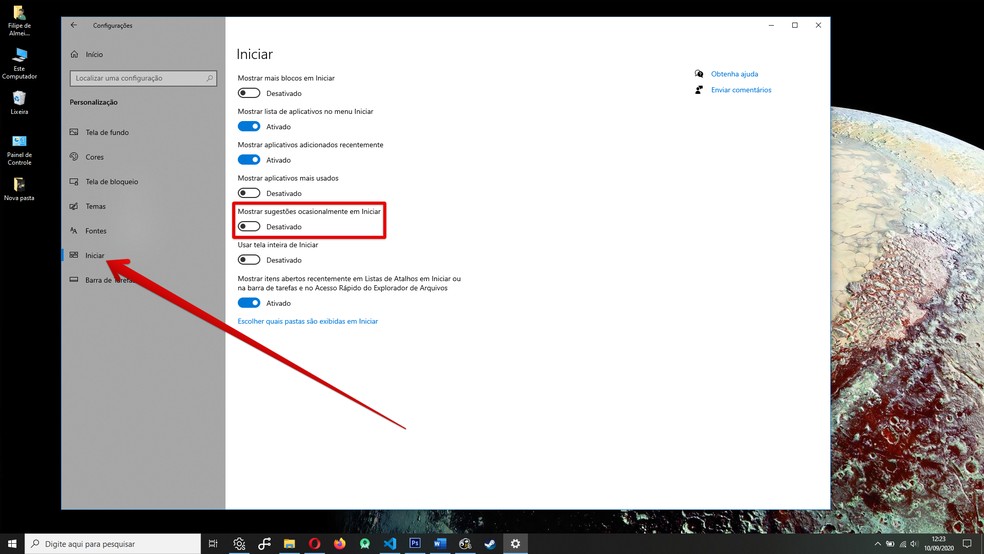Image resolution: width=984 pixels, height=554 pixels.
Task: Open Task View on the taskbar
Action: tap(213, 543)
